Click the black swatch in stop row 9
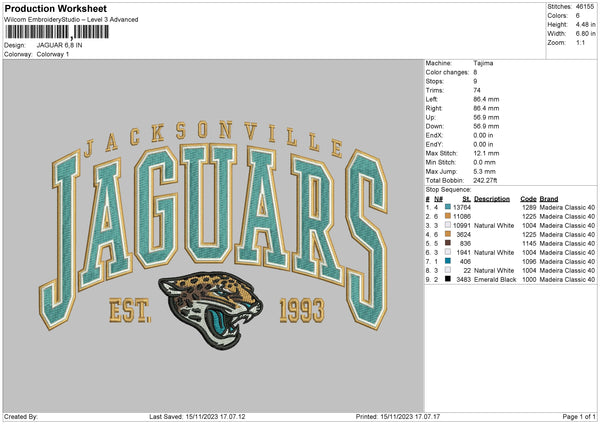The height and width of the screenshot is (424, 600). [x=448, y=279]
